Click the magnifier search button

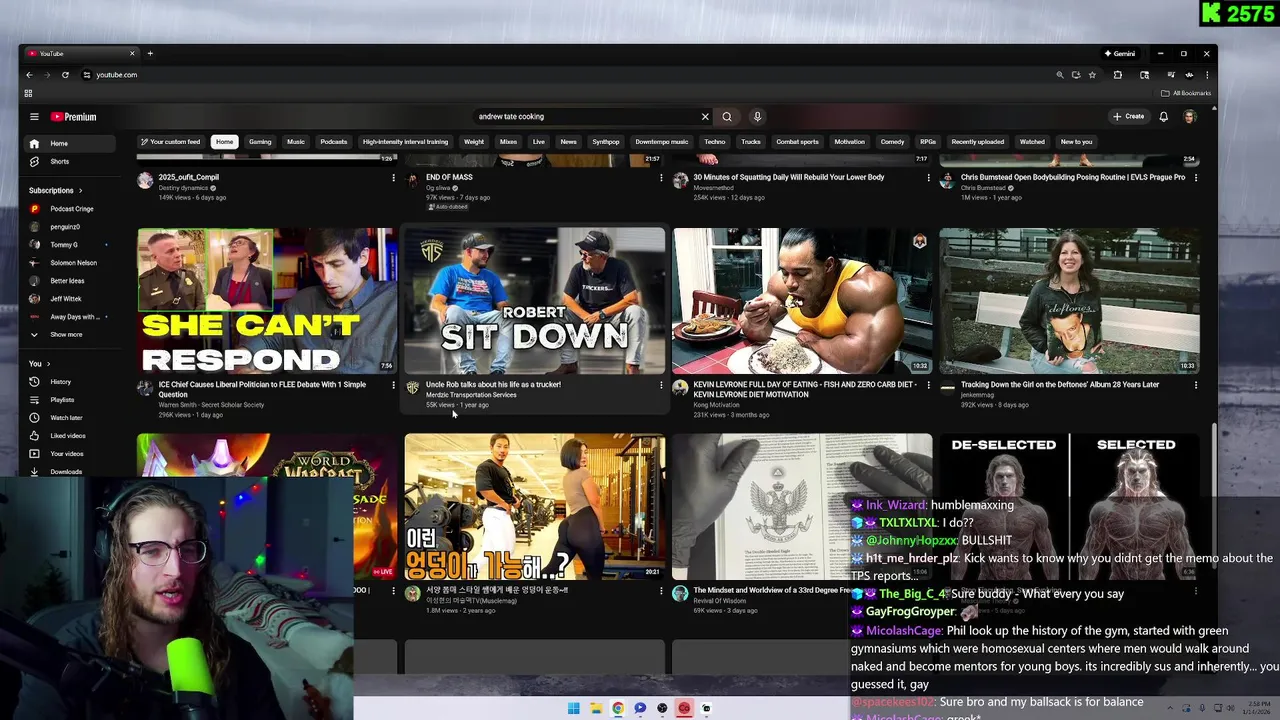[x=727, y=117]
